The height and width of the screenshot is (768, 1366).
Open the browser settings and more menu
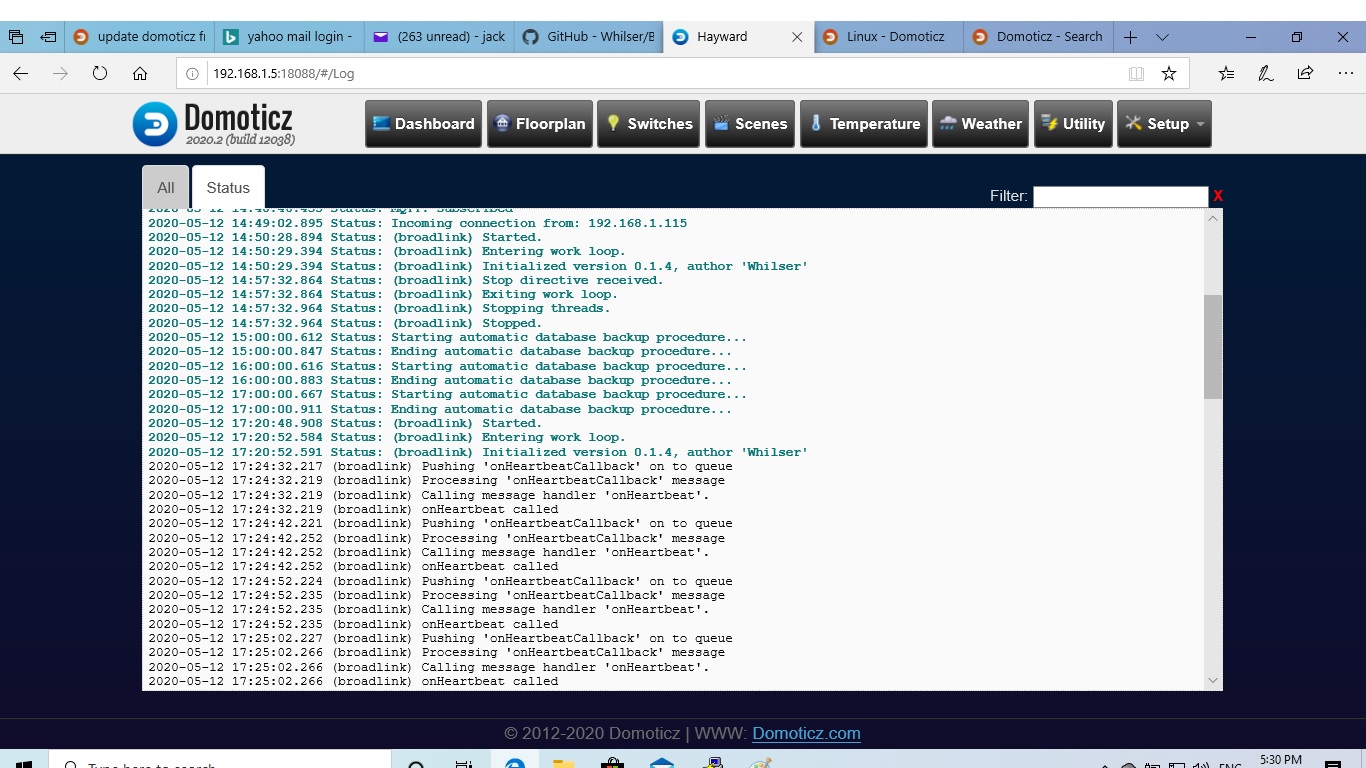1345,73
